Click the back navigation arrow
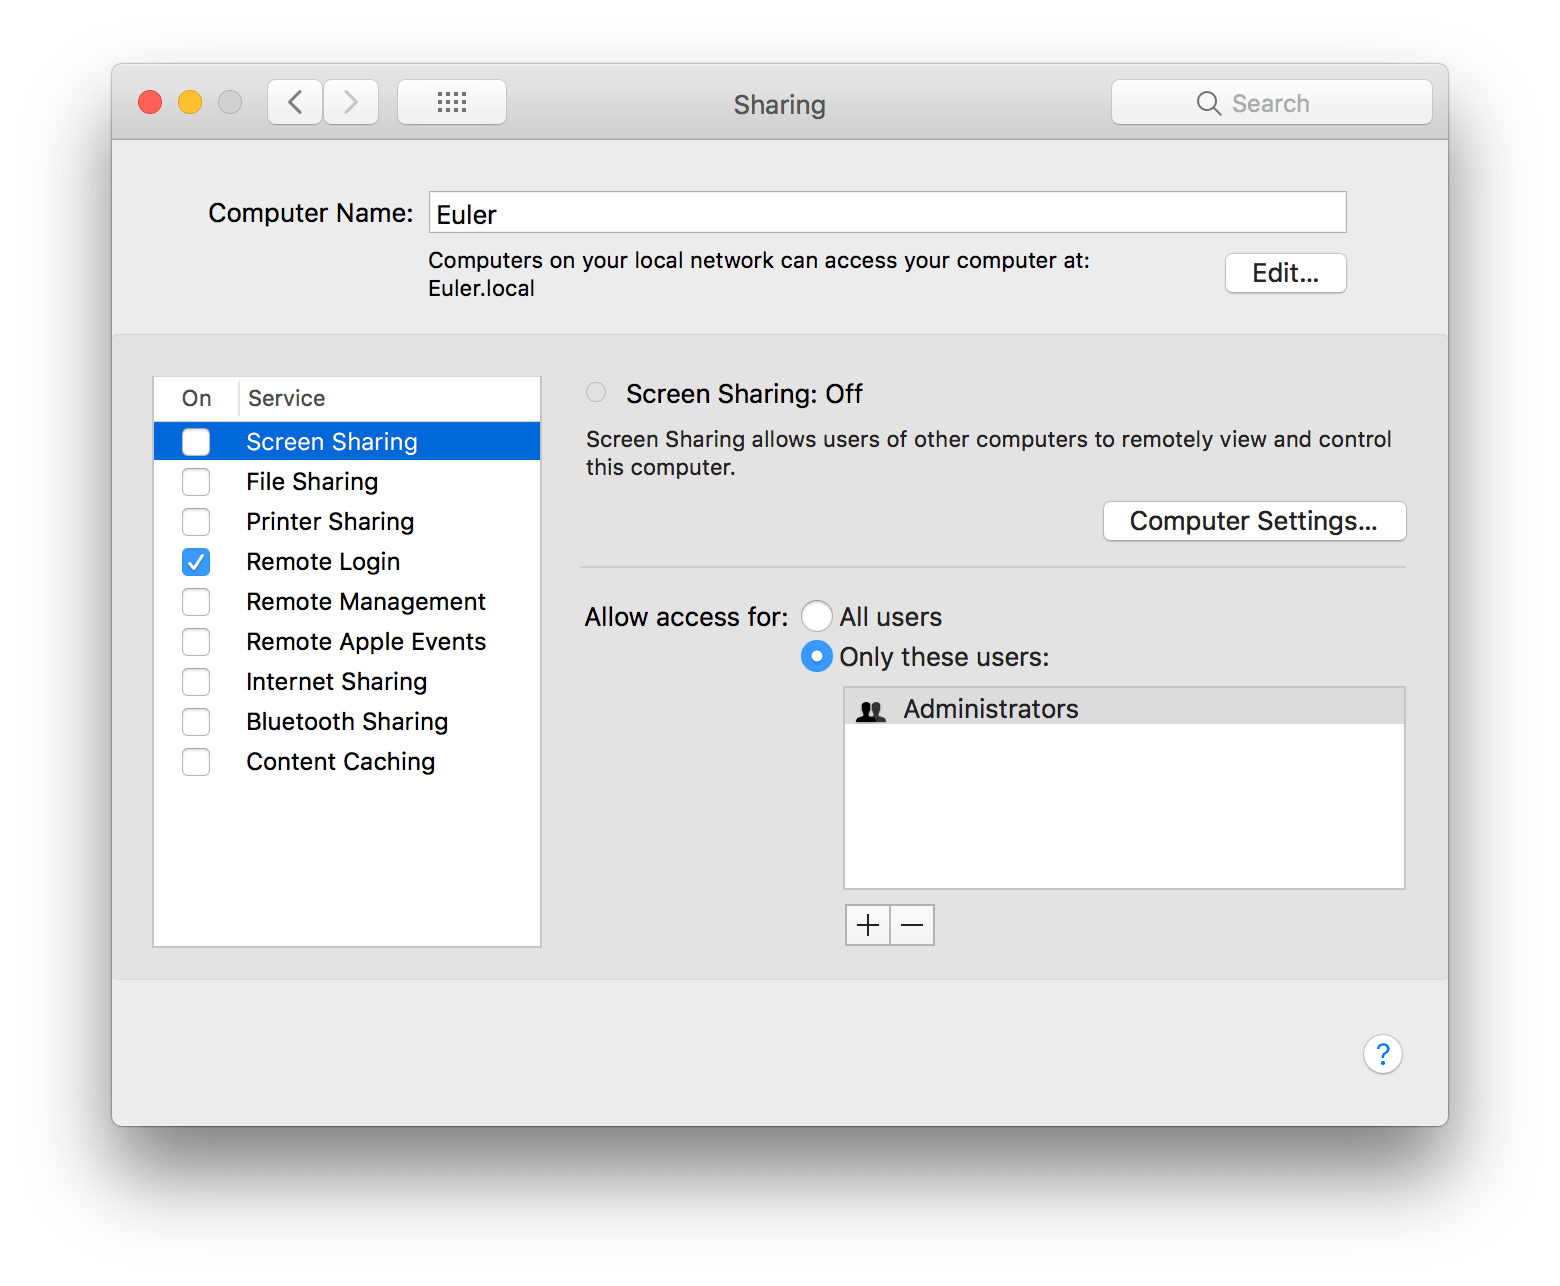The image size is (1560, 1286). tap(294, 101)
